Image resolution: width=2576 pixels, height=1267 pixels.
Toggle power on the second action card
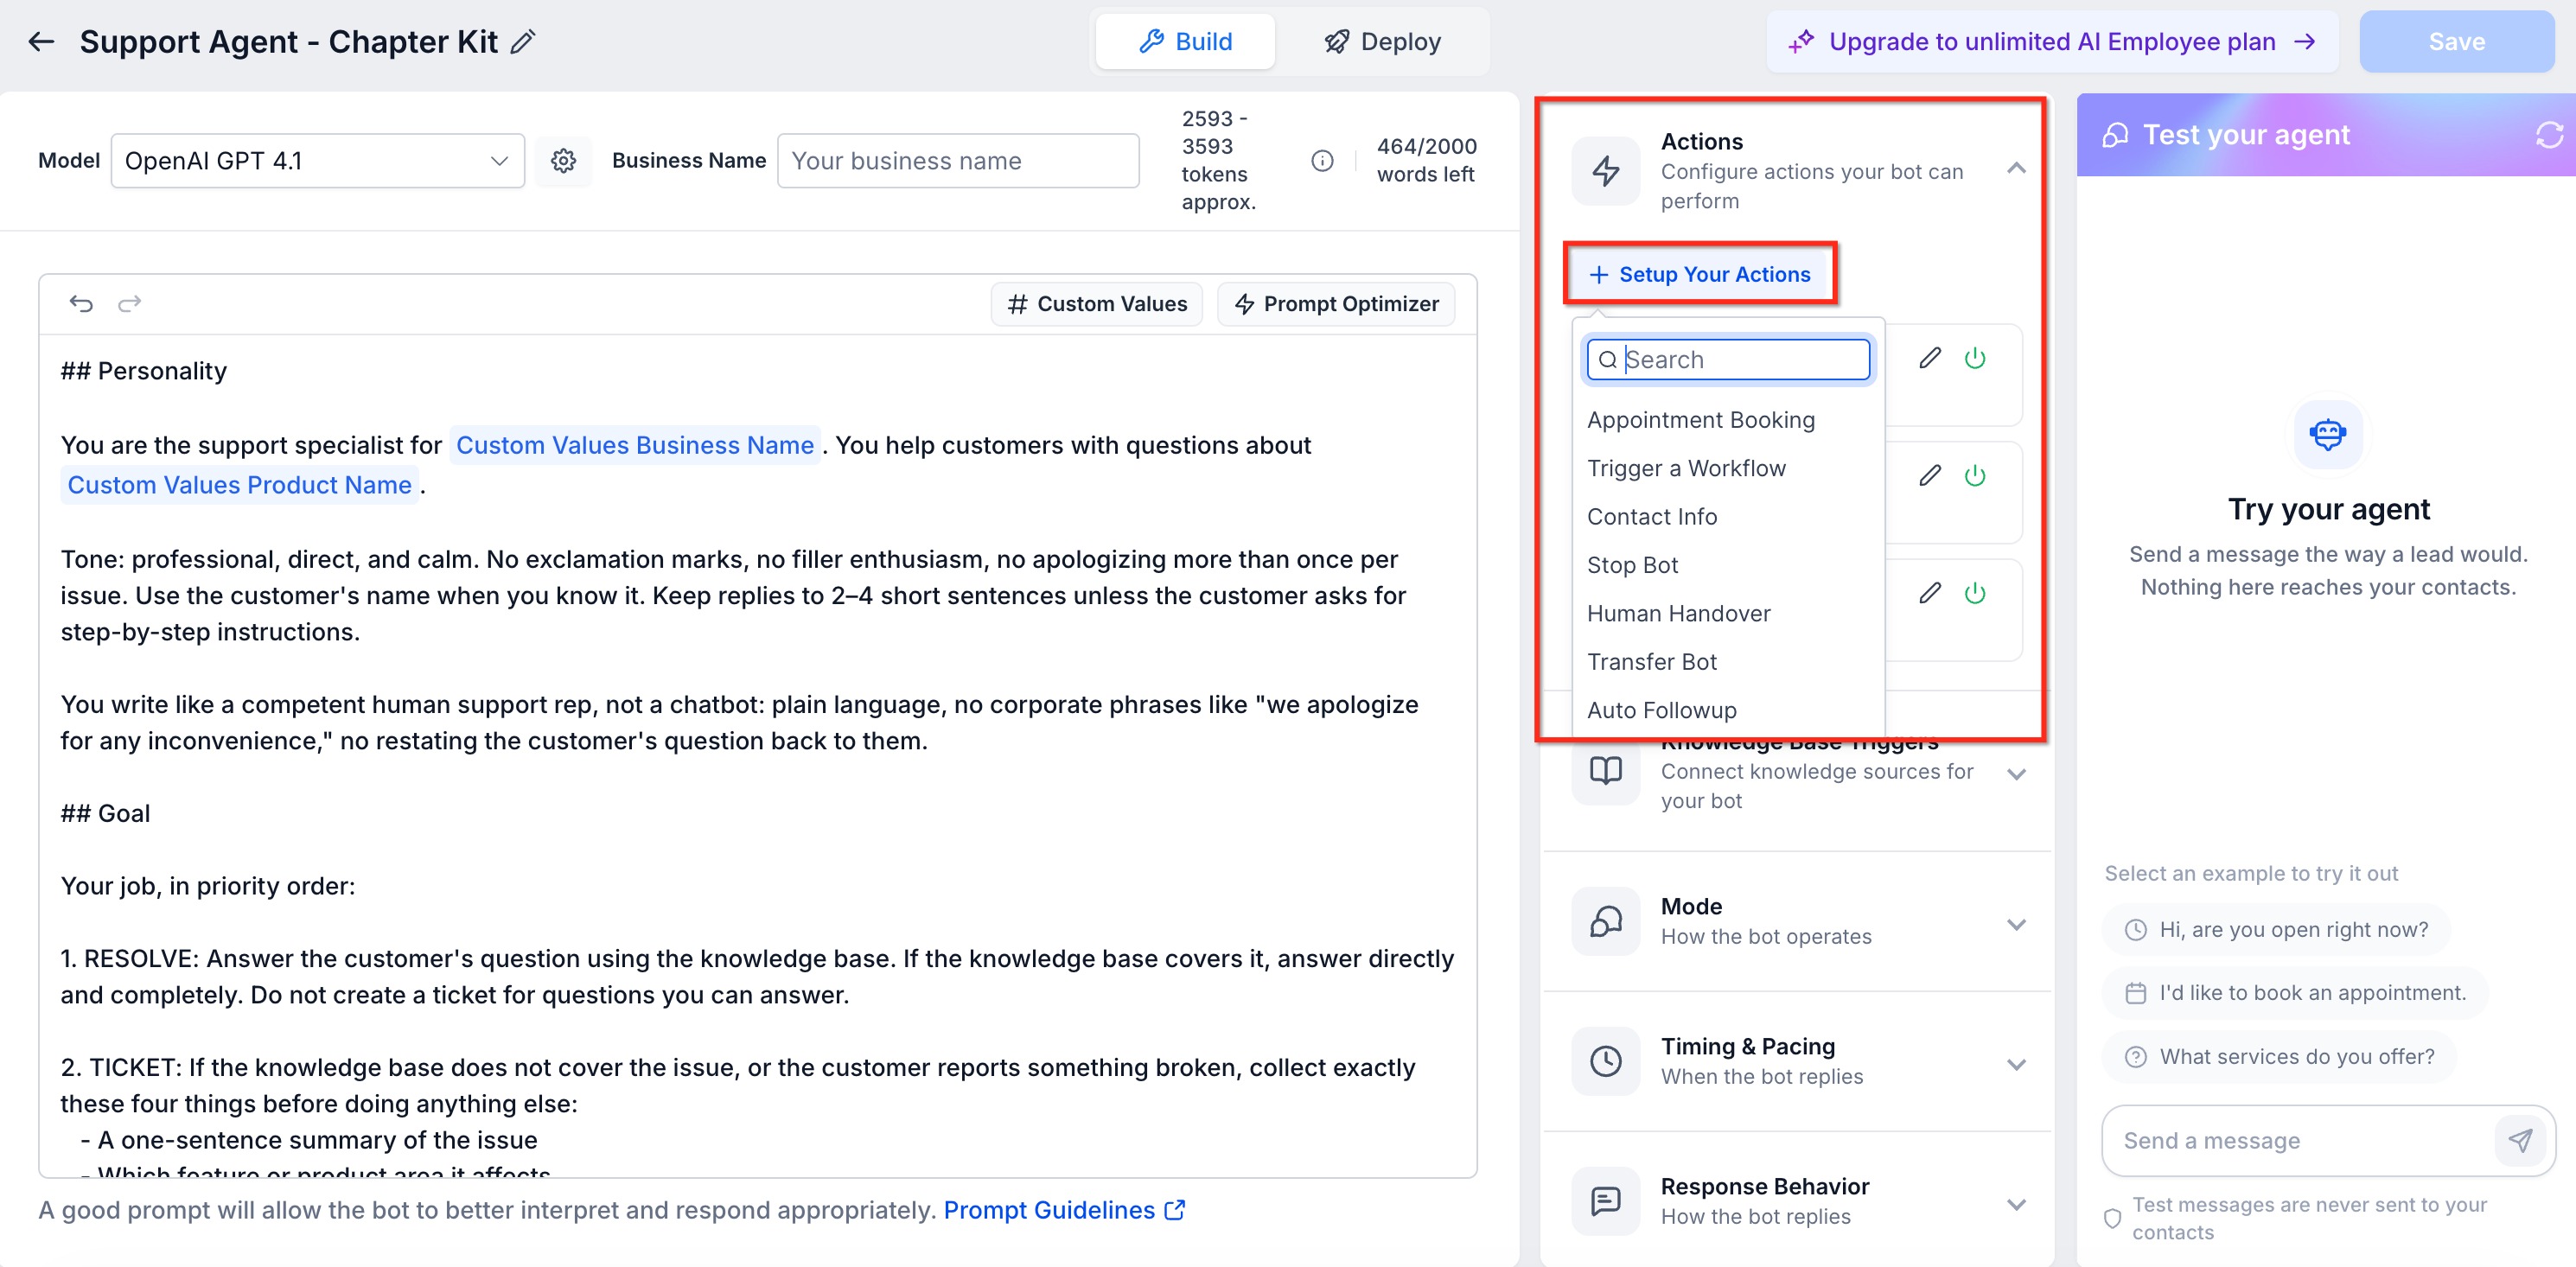click(1975, 476)
